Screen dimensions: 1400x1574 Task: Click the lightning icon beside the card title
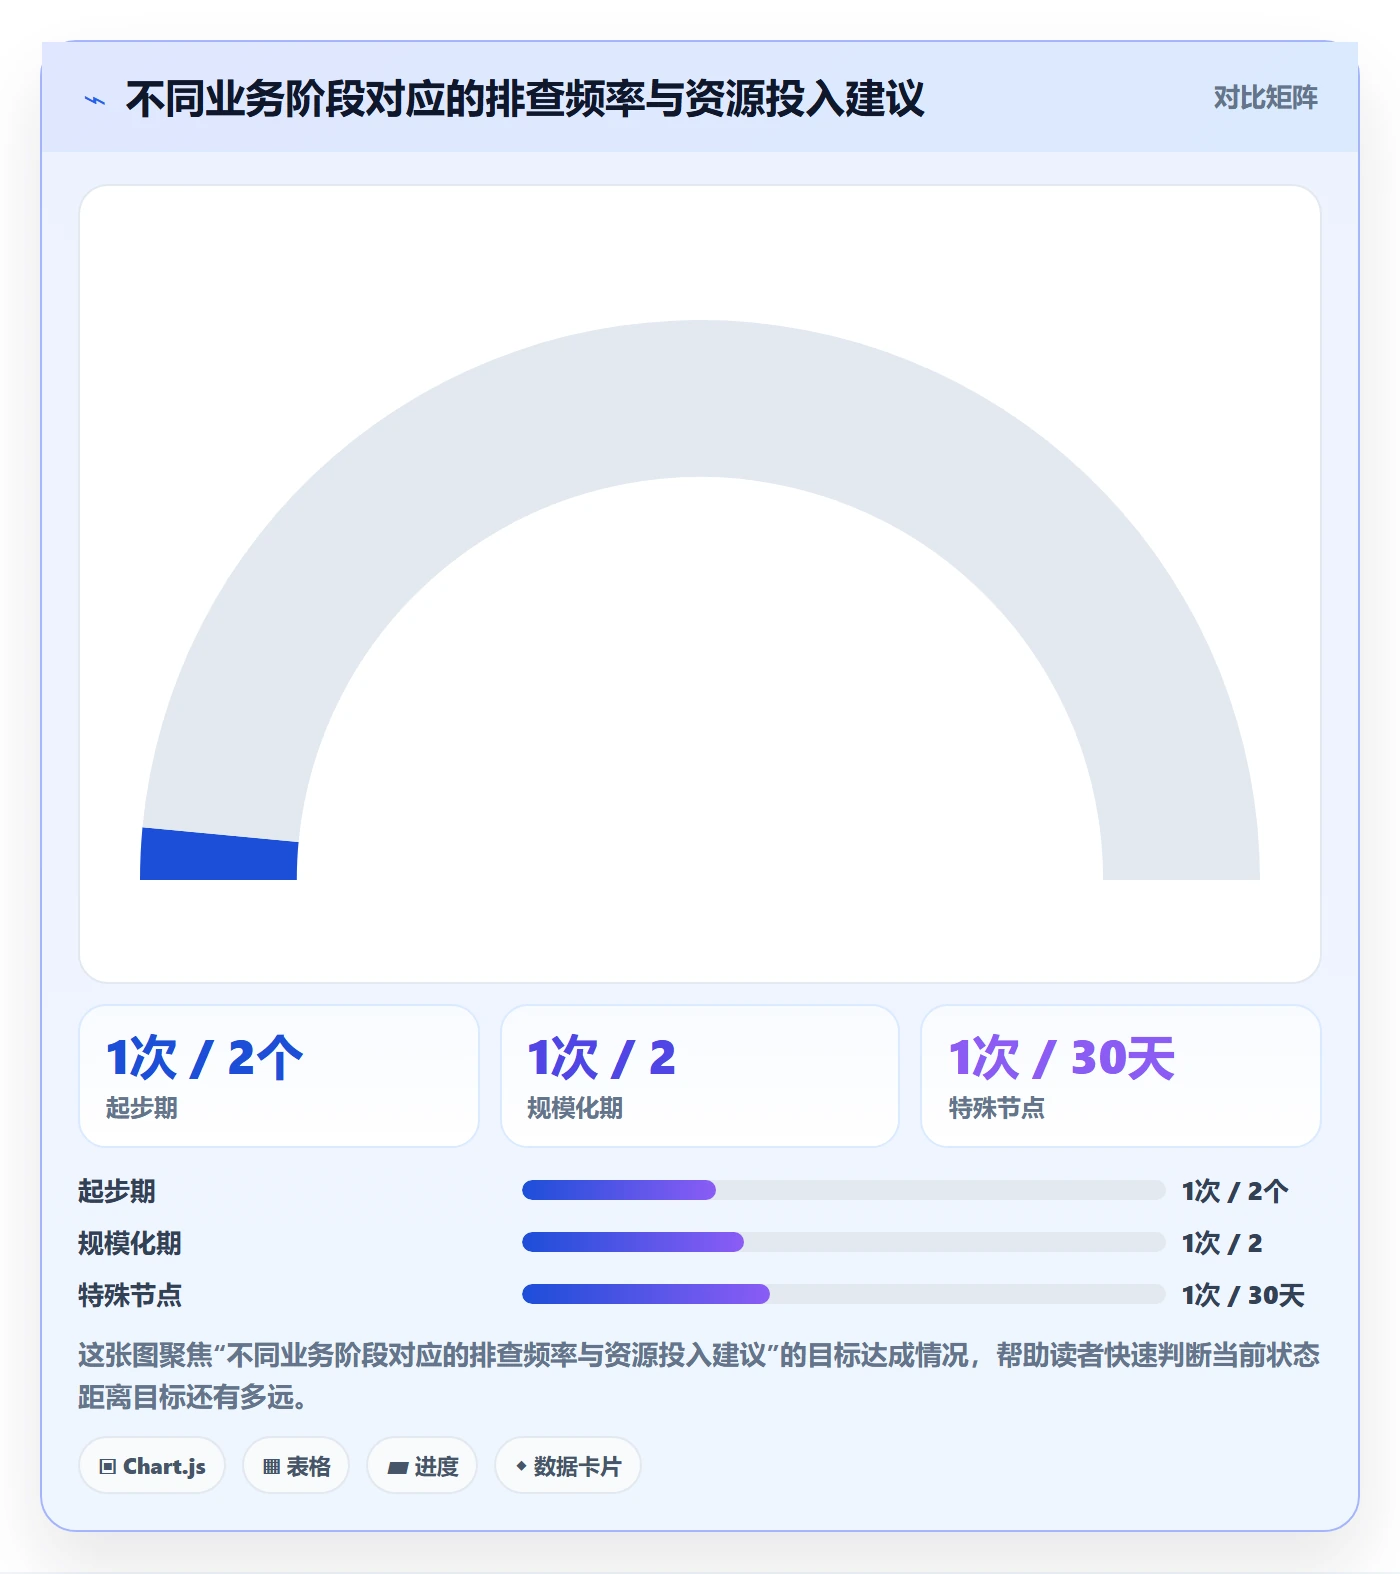95,100
